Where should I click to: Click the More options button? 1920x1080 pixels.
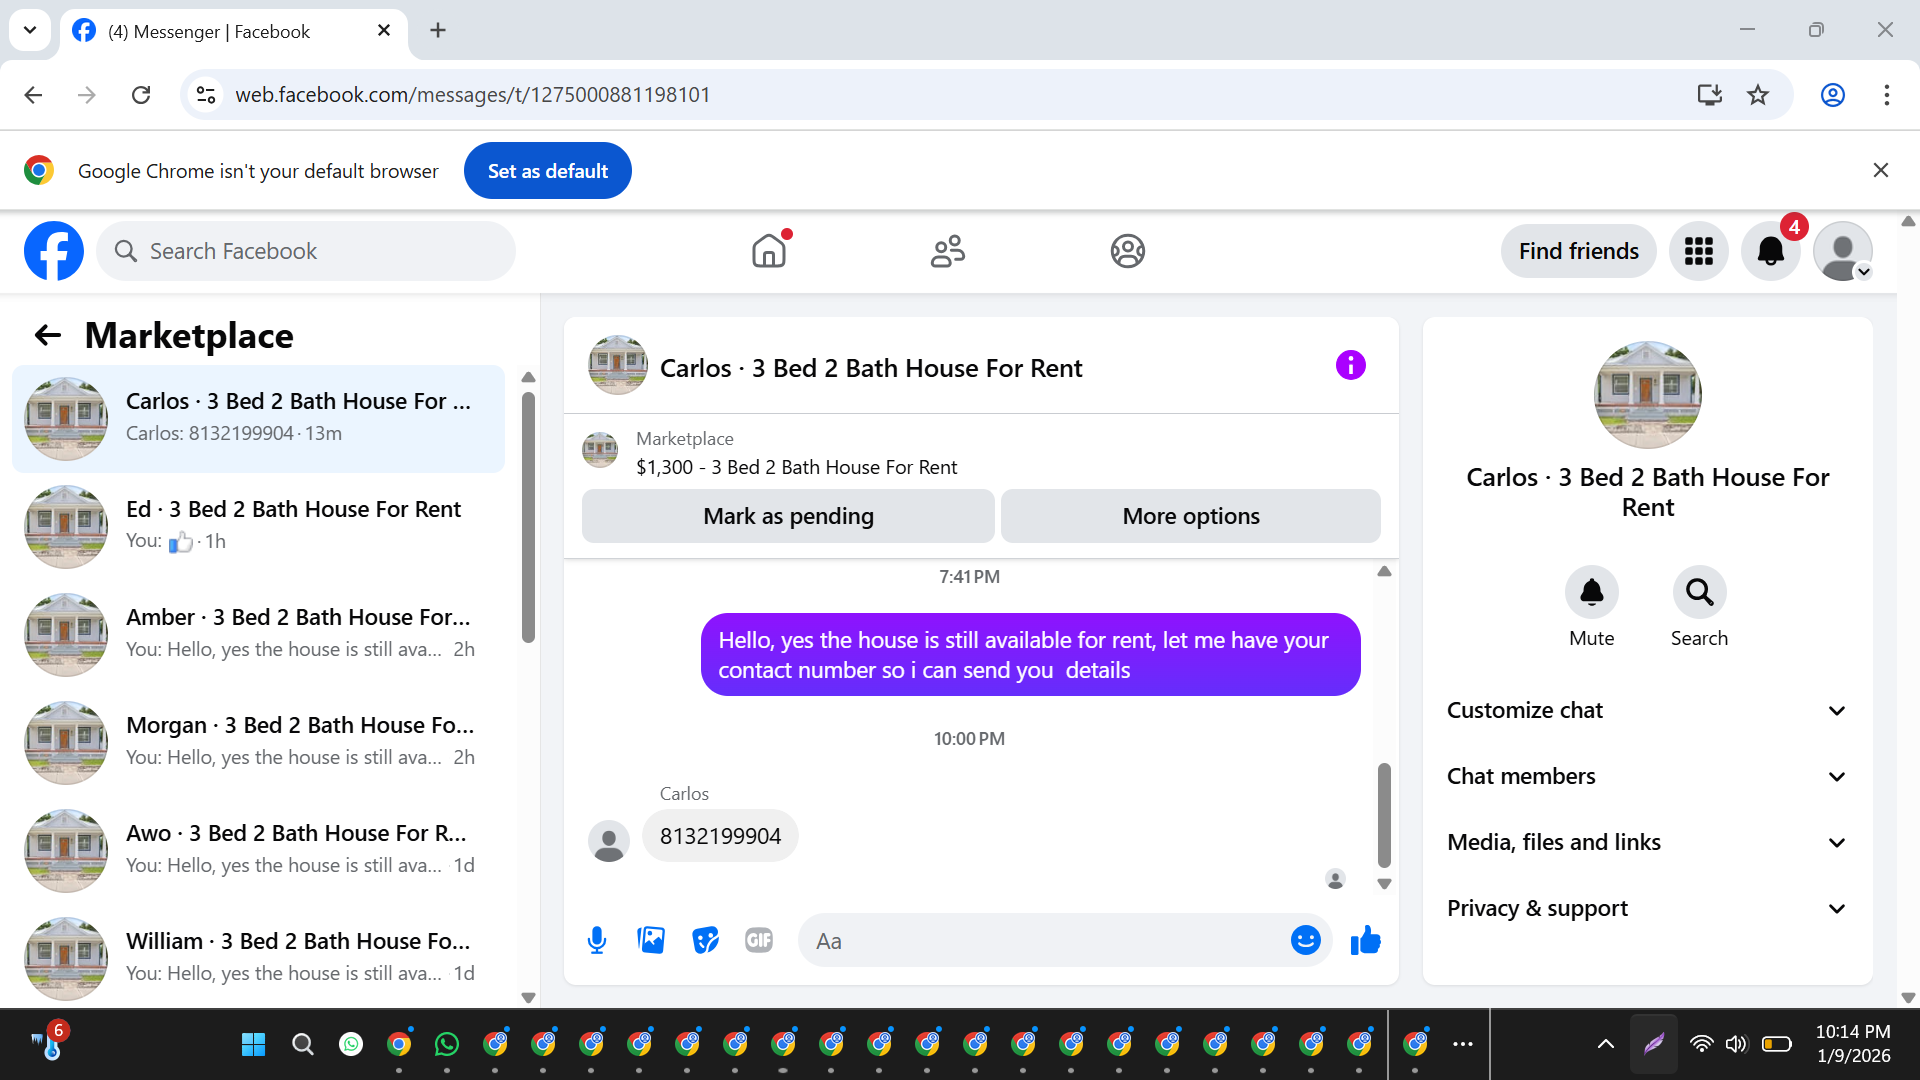point(1190,516)
